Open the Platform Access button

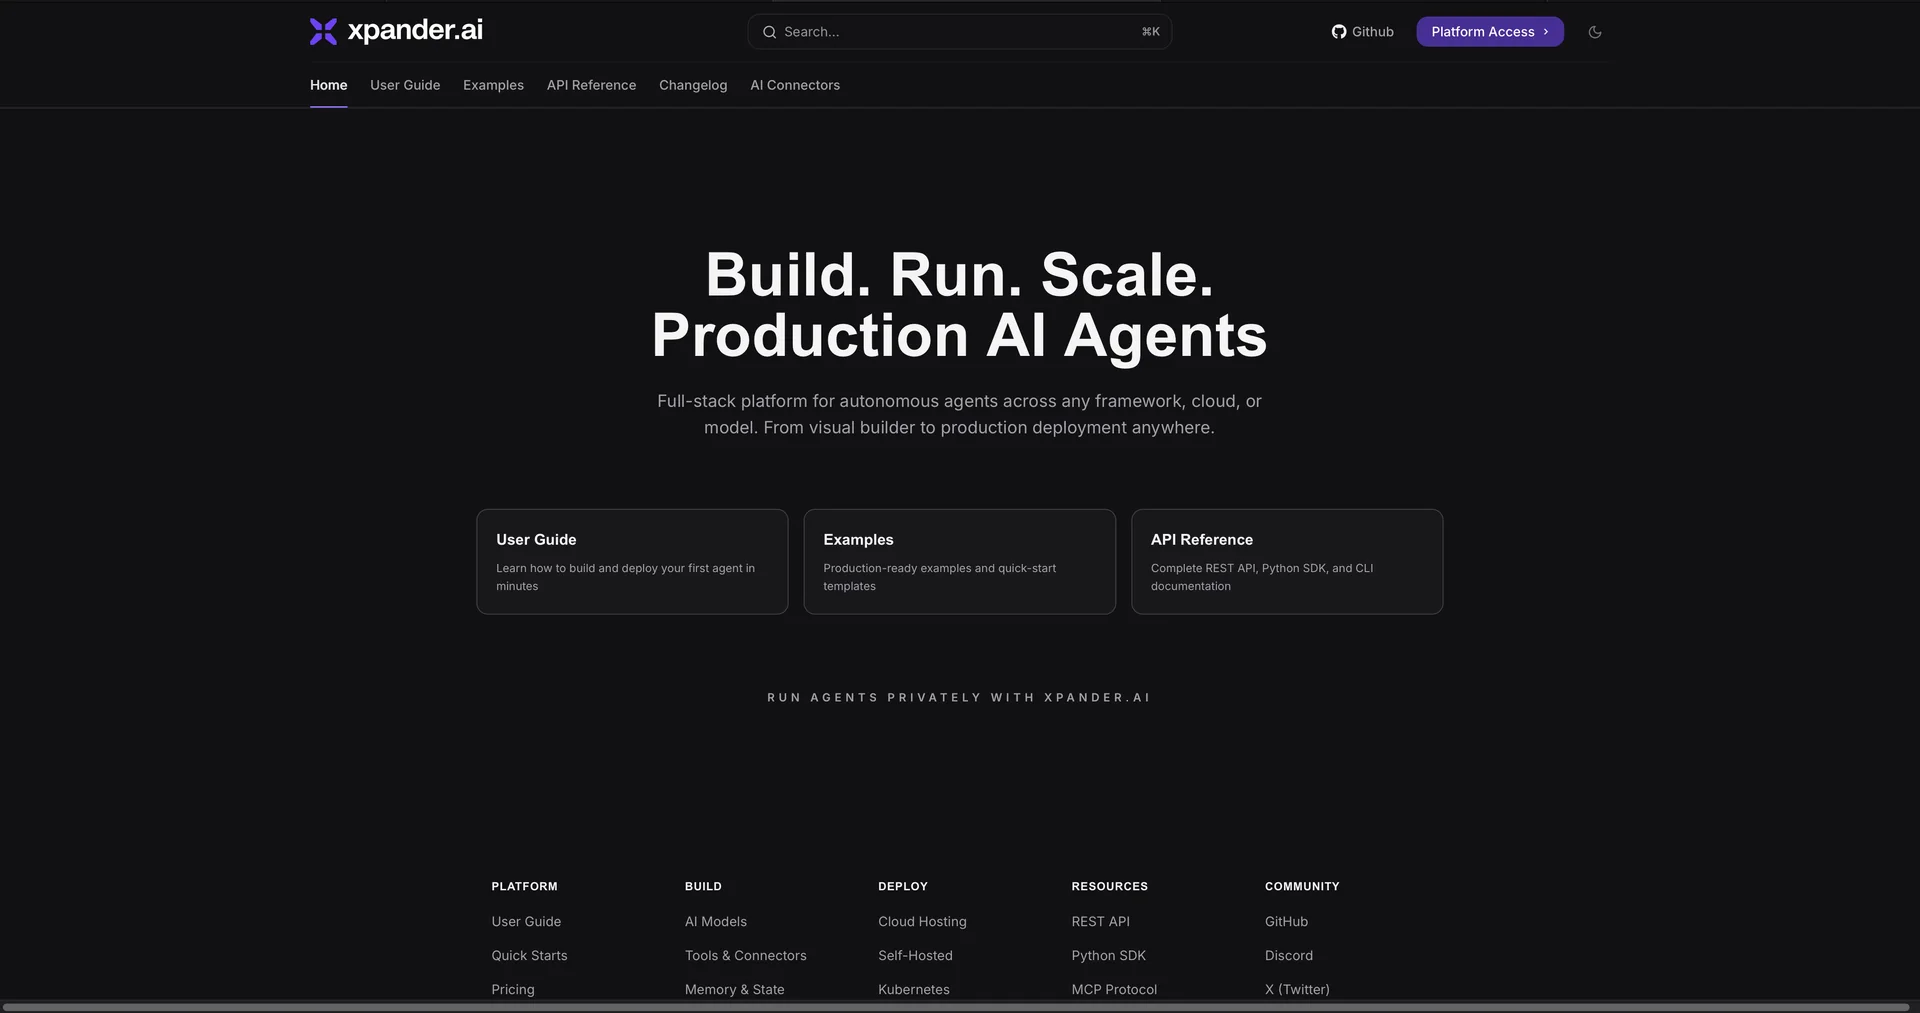[1490, 32]
